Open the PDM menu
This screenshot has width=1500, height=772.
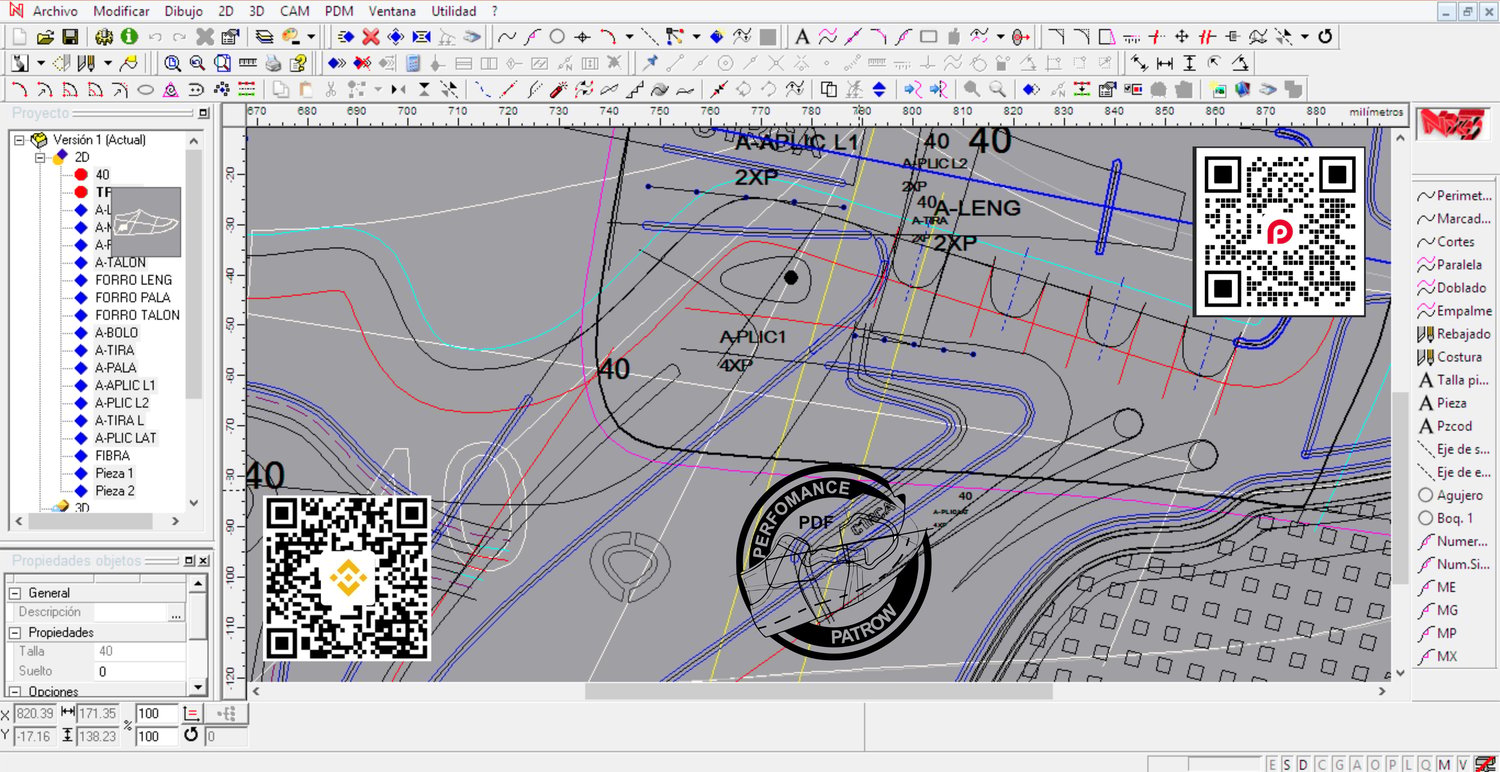point(339,11)
